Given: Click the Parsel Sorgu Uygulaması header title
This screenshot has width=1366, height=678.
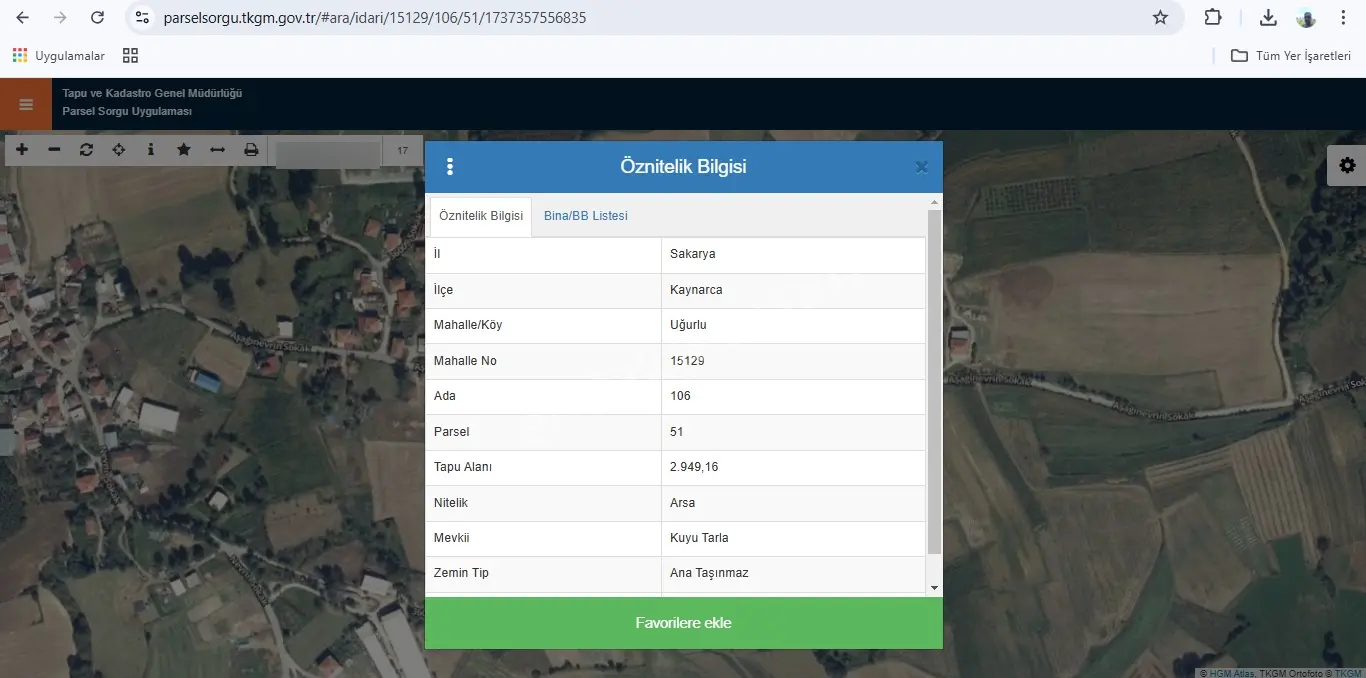Looking at the screenshot, I should [127, 112].
